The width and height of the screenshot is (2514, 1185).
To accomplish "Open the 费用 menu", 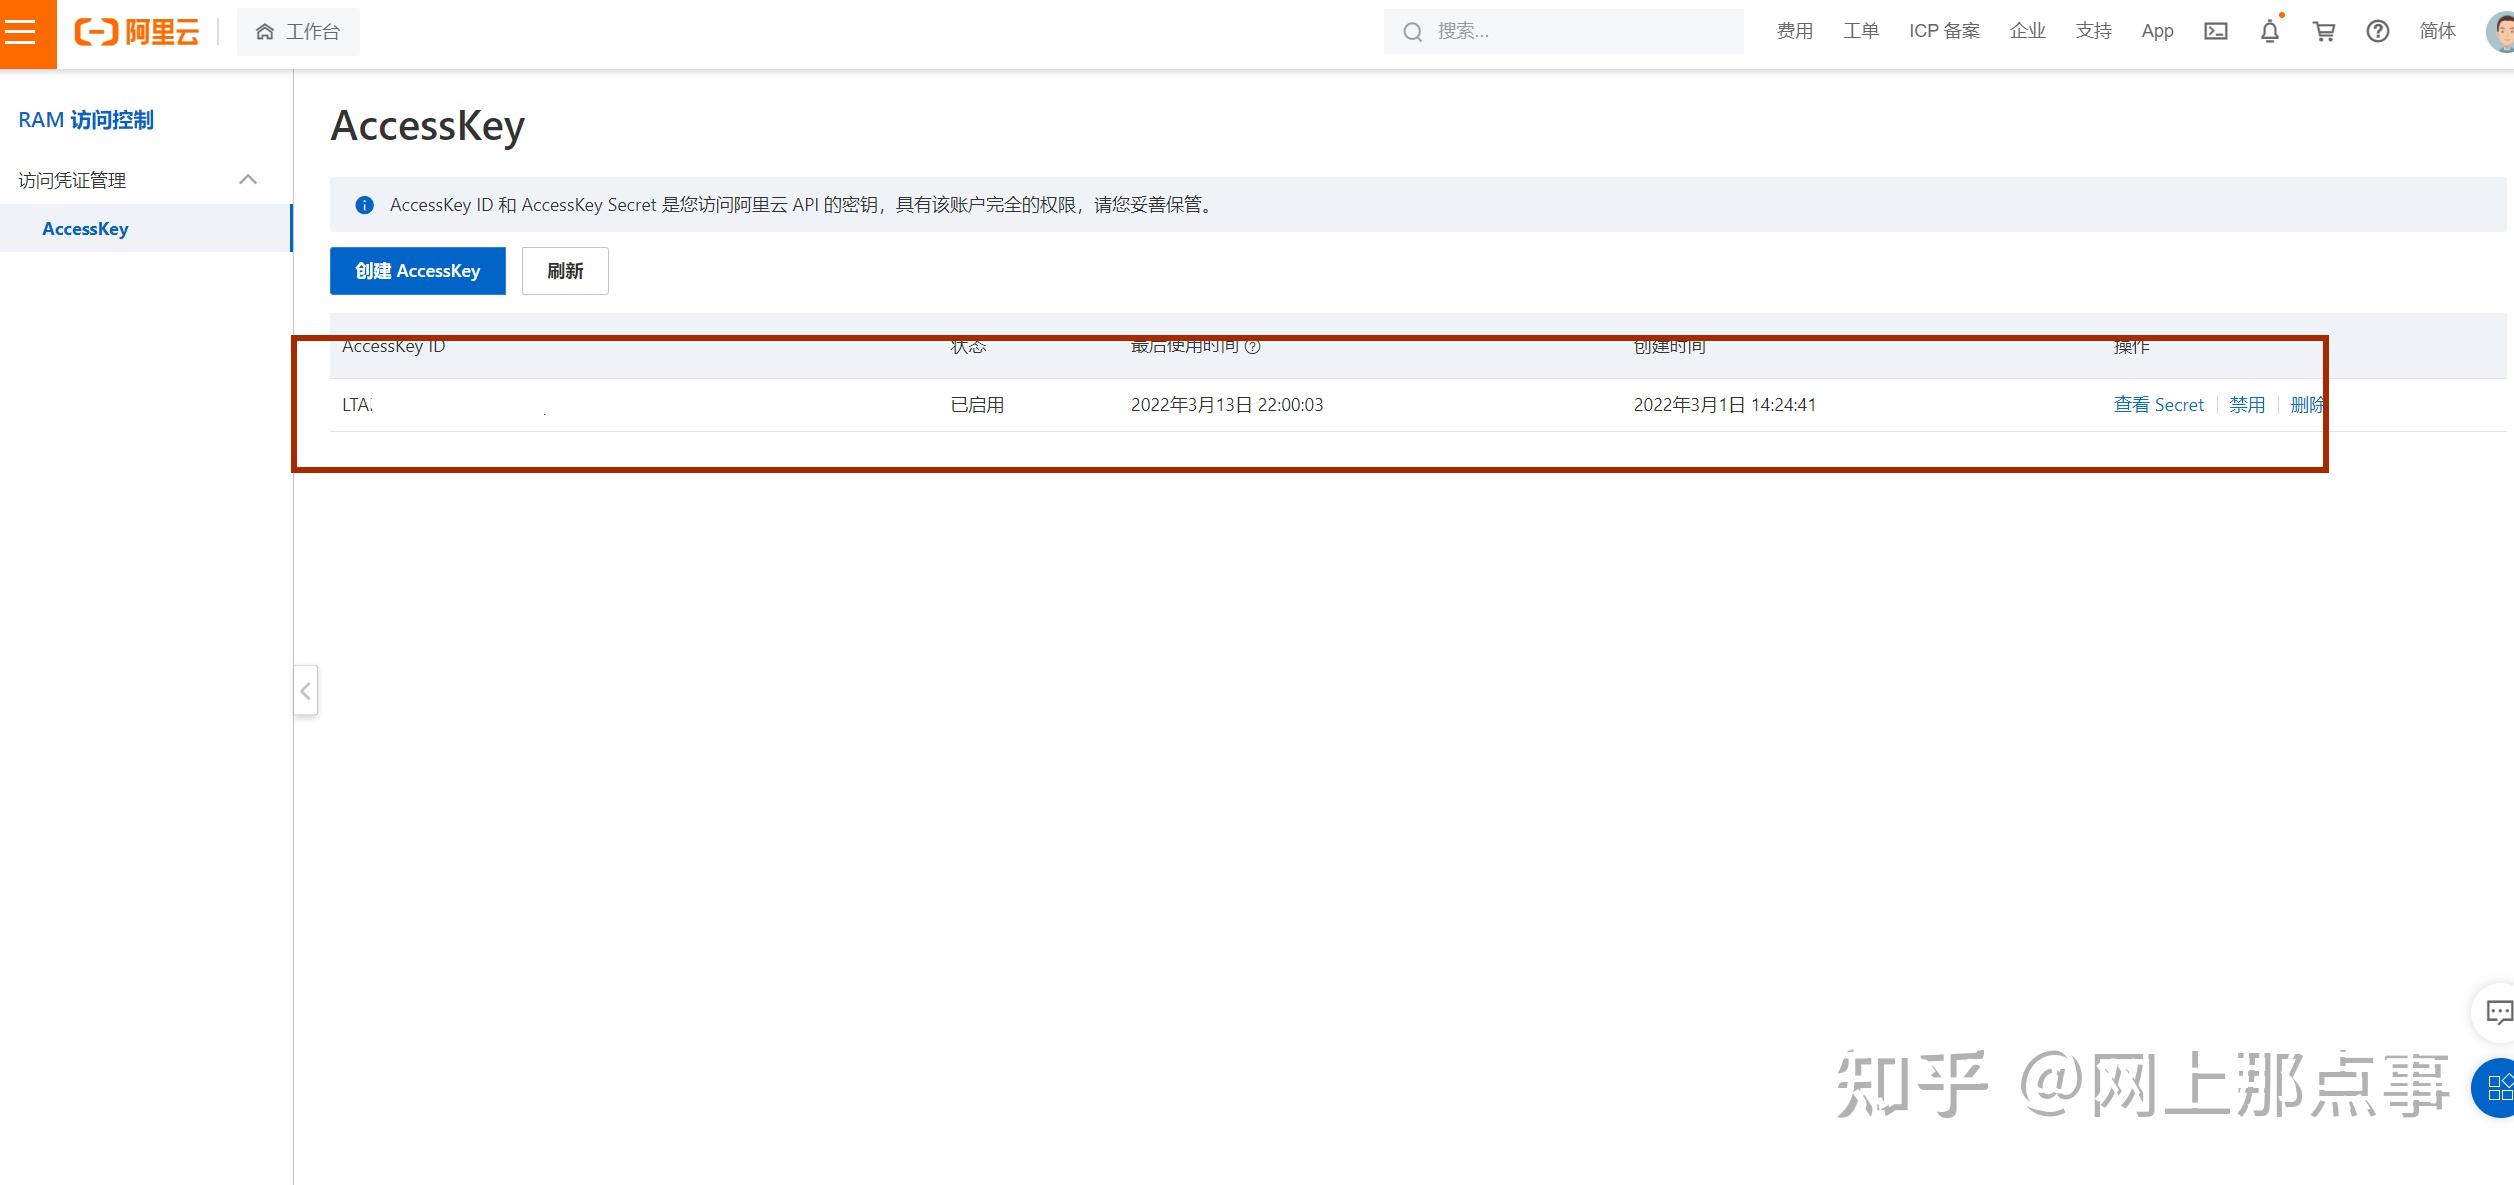I will pos(1794,32).
